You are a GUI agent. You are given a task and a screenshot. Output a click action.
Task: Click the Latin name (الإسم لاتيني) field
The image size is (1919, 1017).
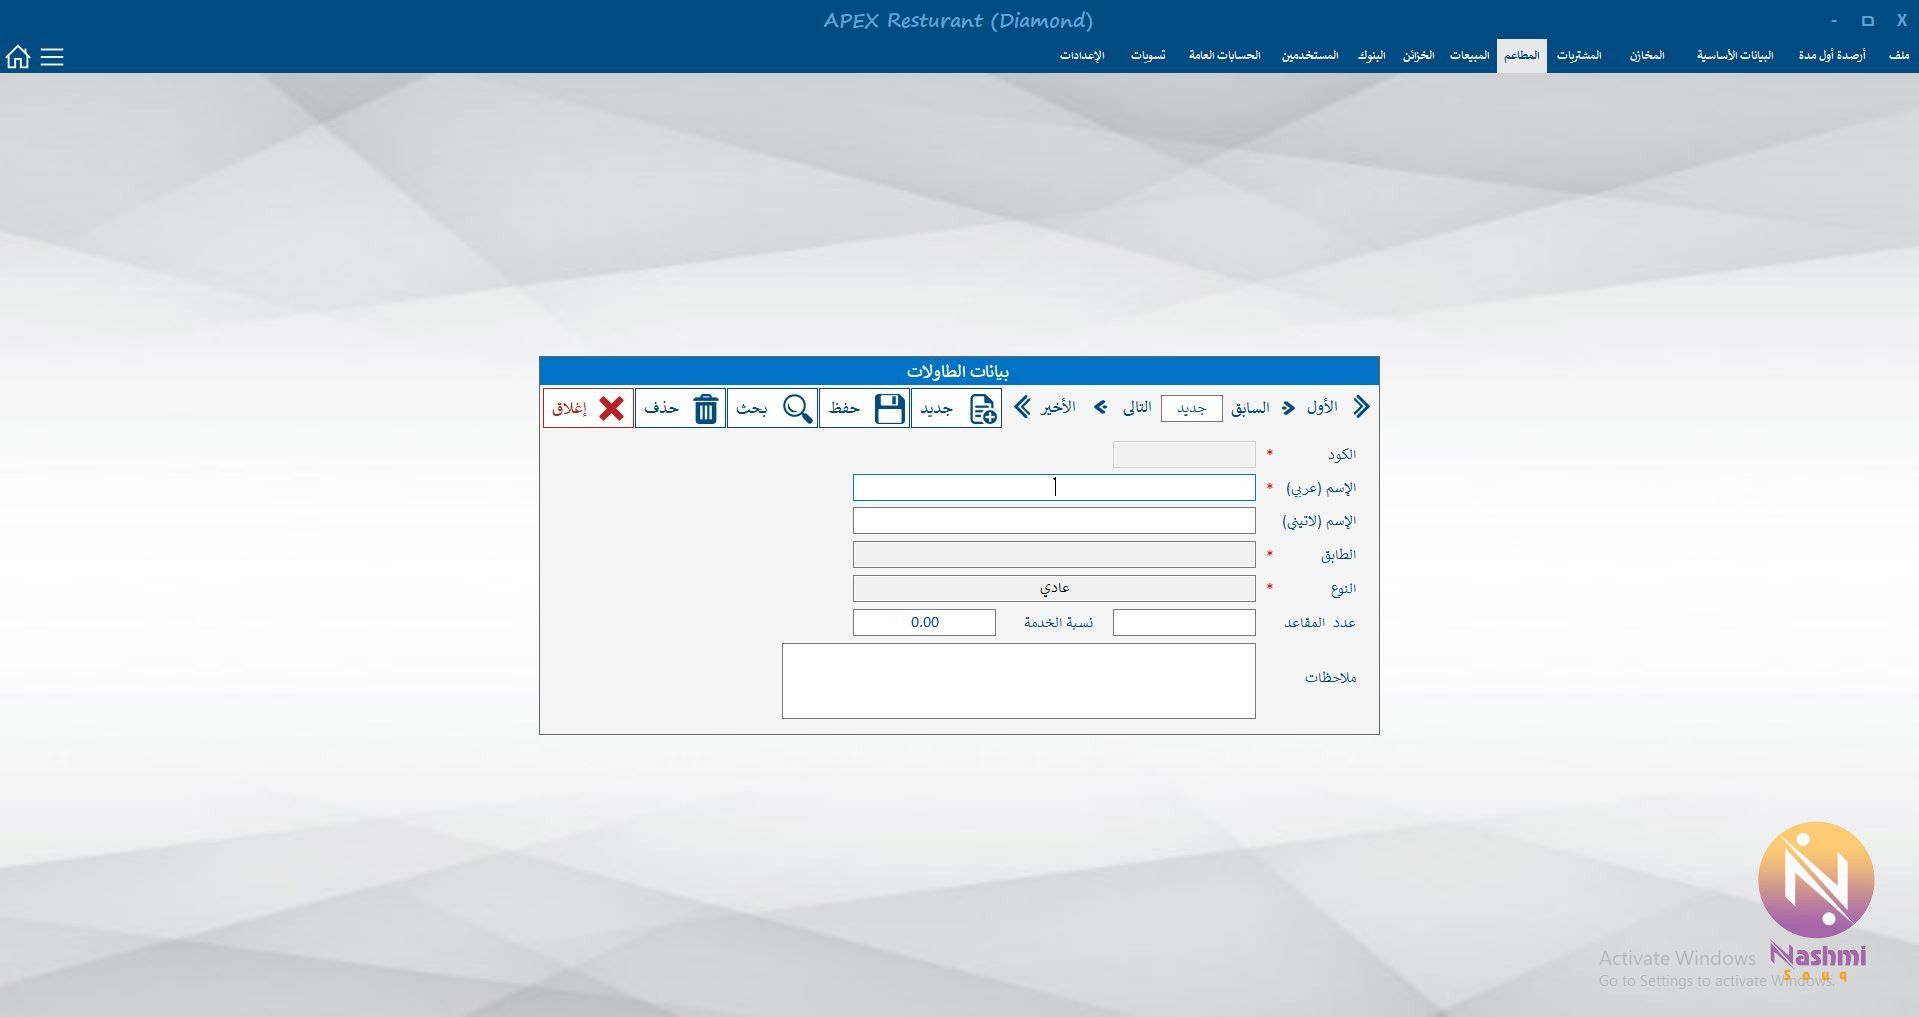pyautogui.click(x=1054, y=521)
